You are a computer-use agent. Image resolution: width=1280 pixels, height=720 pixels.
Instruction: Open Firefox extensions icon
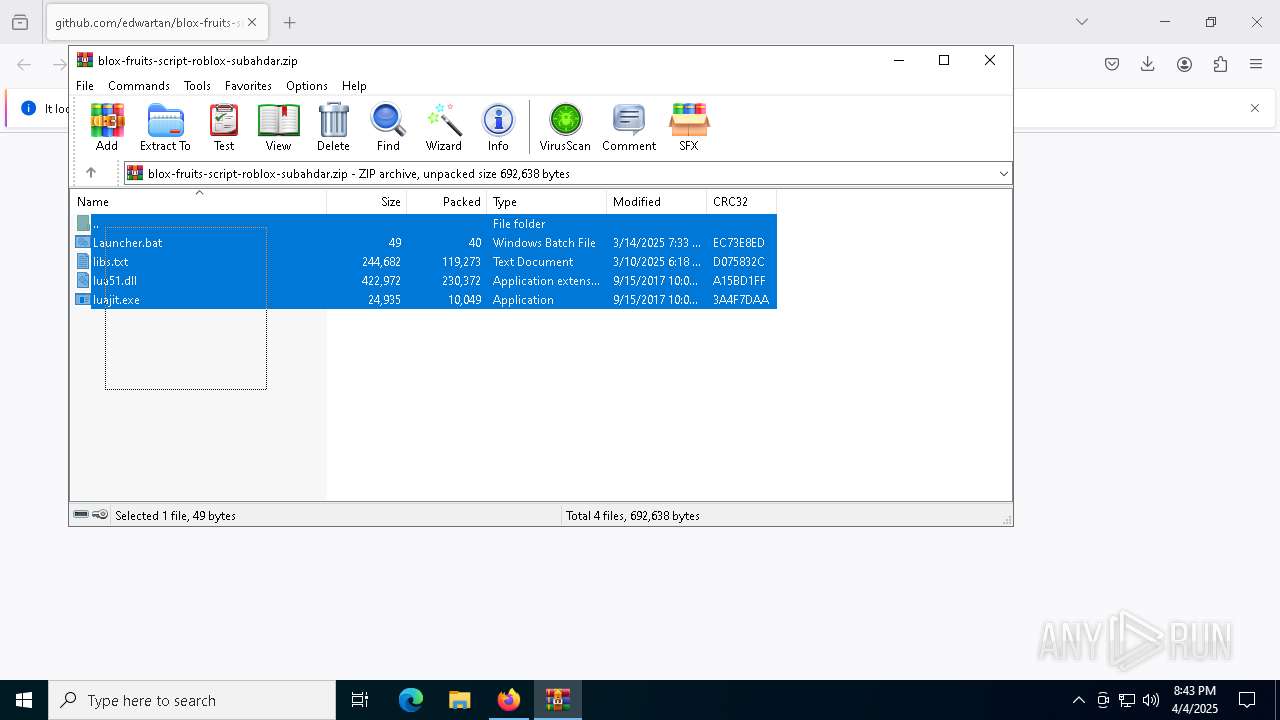(x=1220, y=64)
